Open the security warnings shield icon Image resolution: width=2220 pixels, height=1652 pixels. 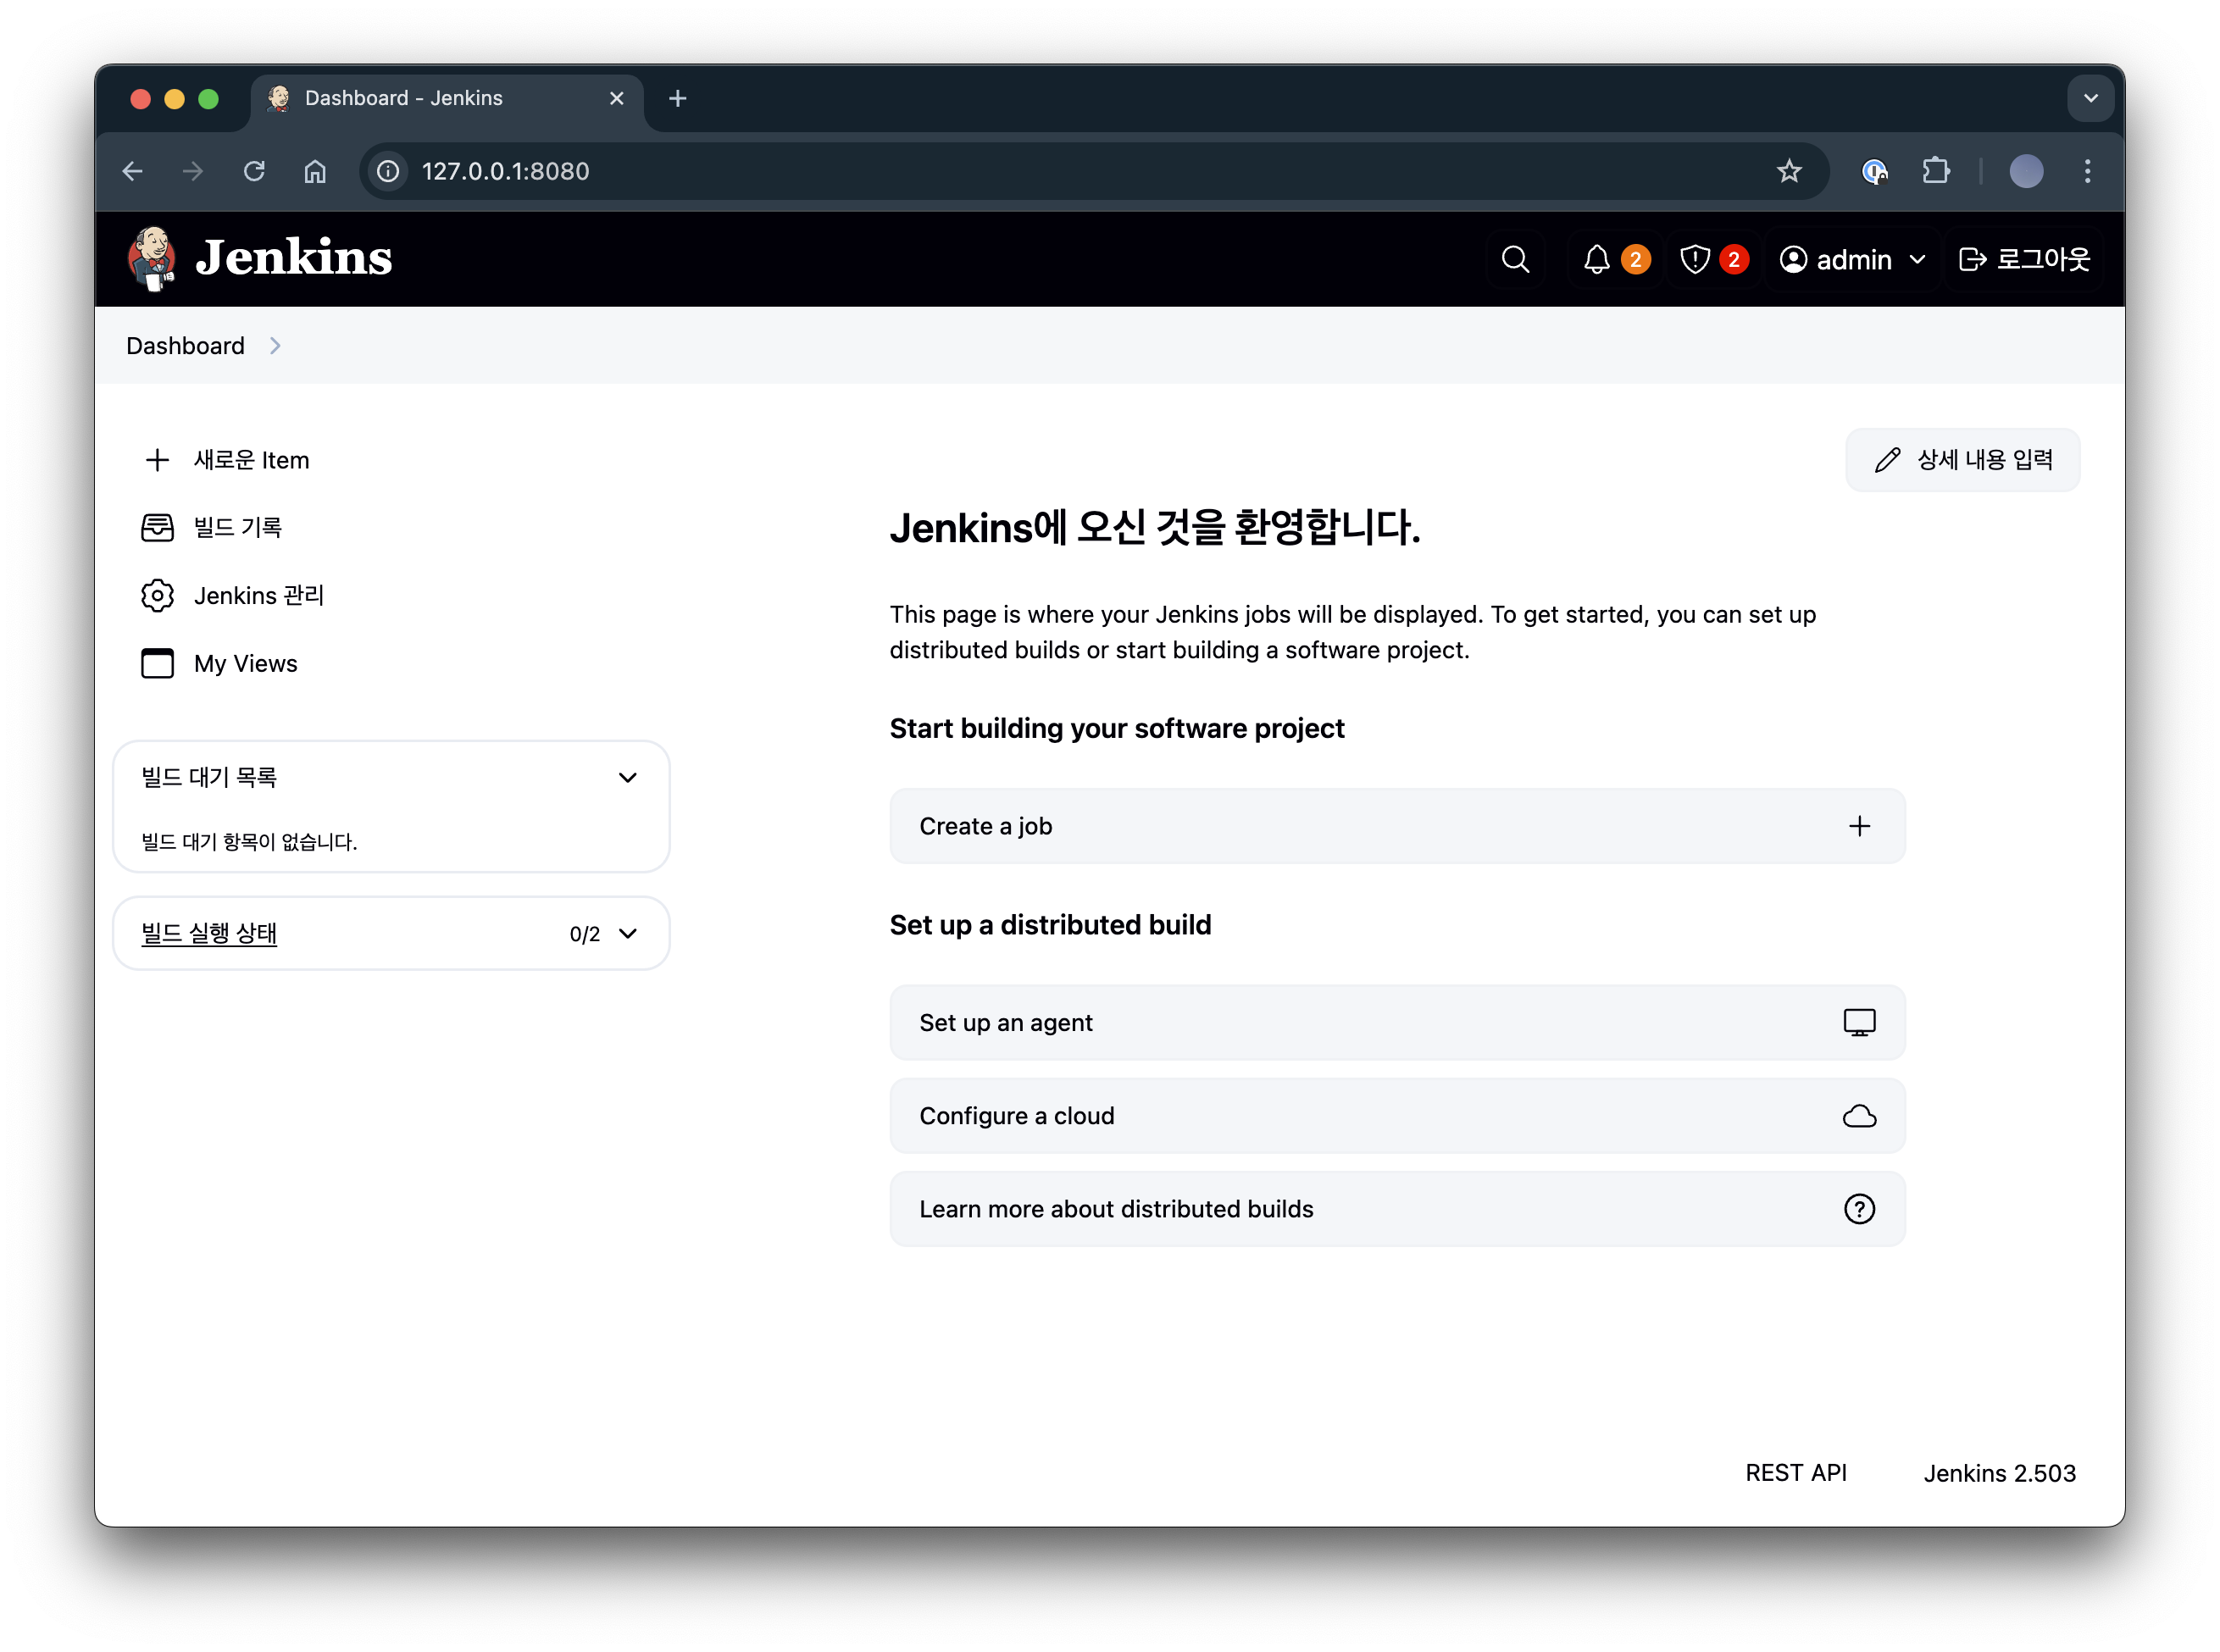point(1695,260)
